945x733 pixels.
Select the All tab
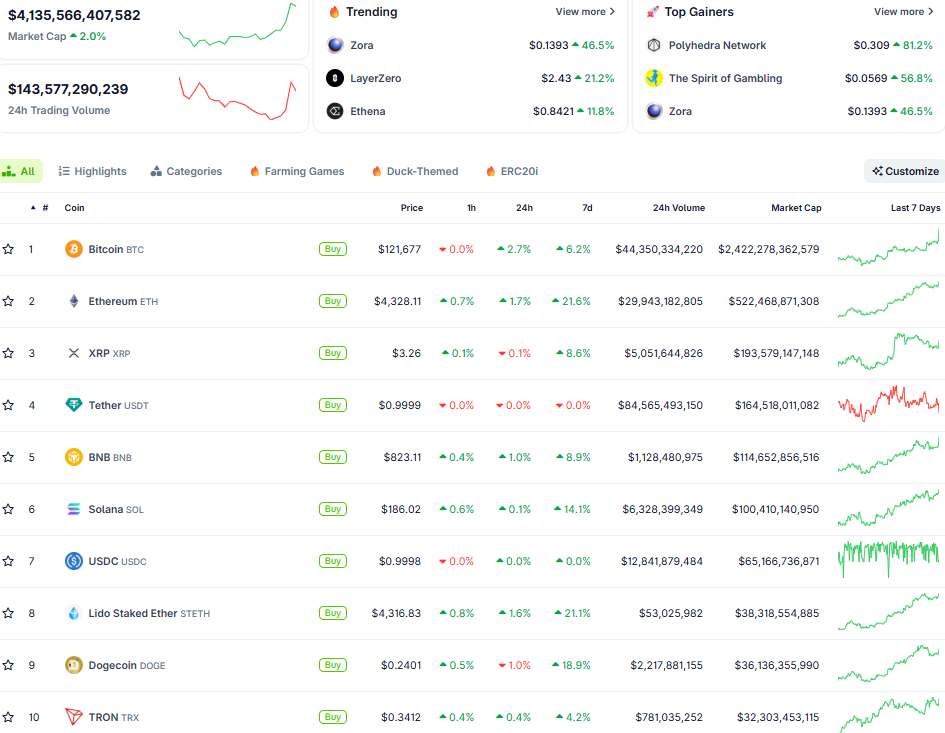coord(20,171)
